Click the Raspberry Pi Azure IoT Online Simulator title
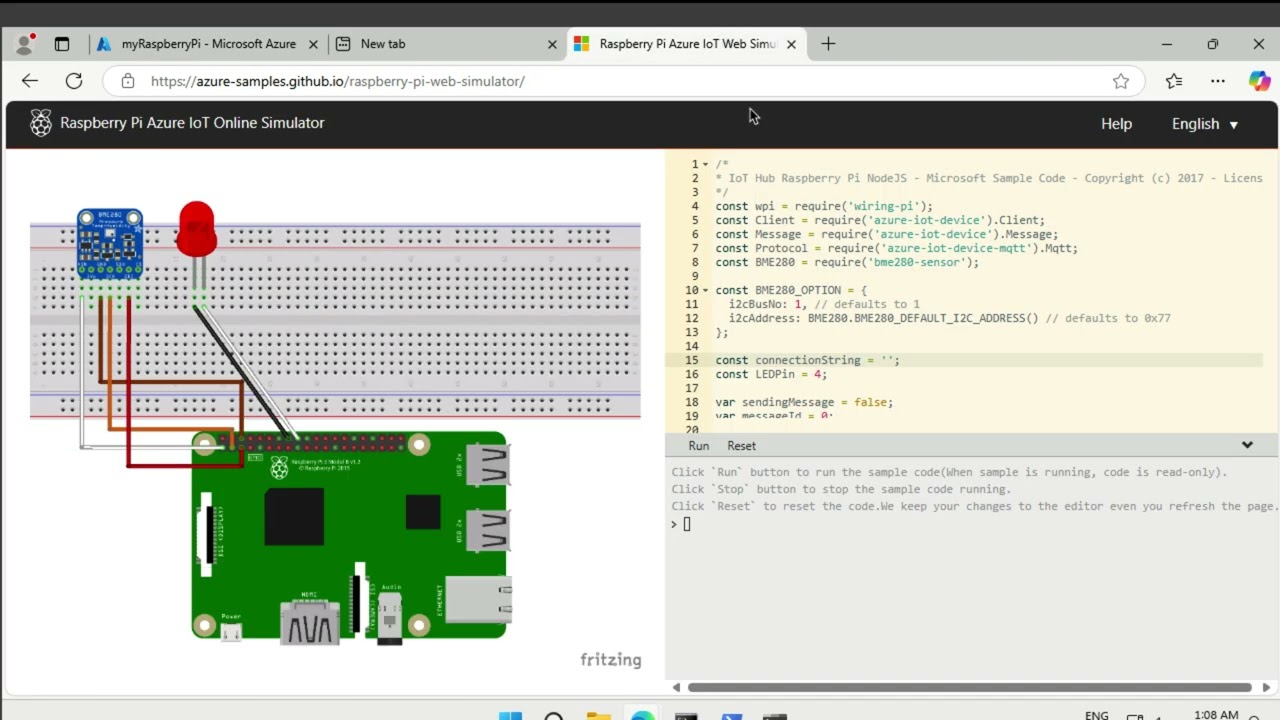This screenshot has width=1280, height=720. (192, 123)
